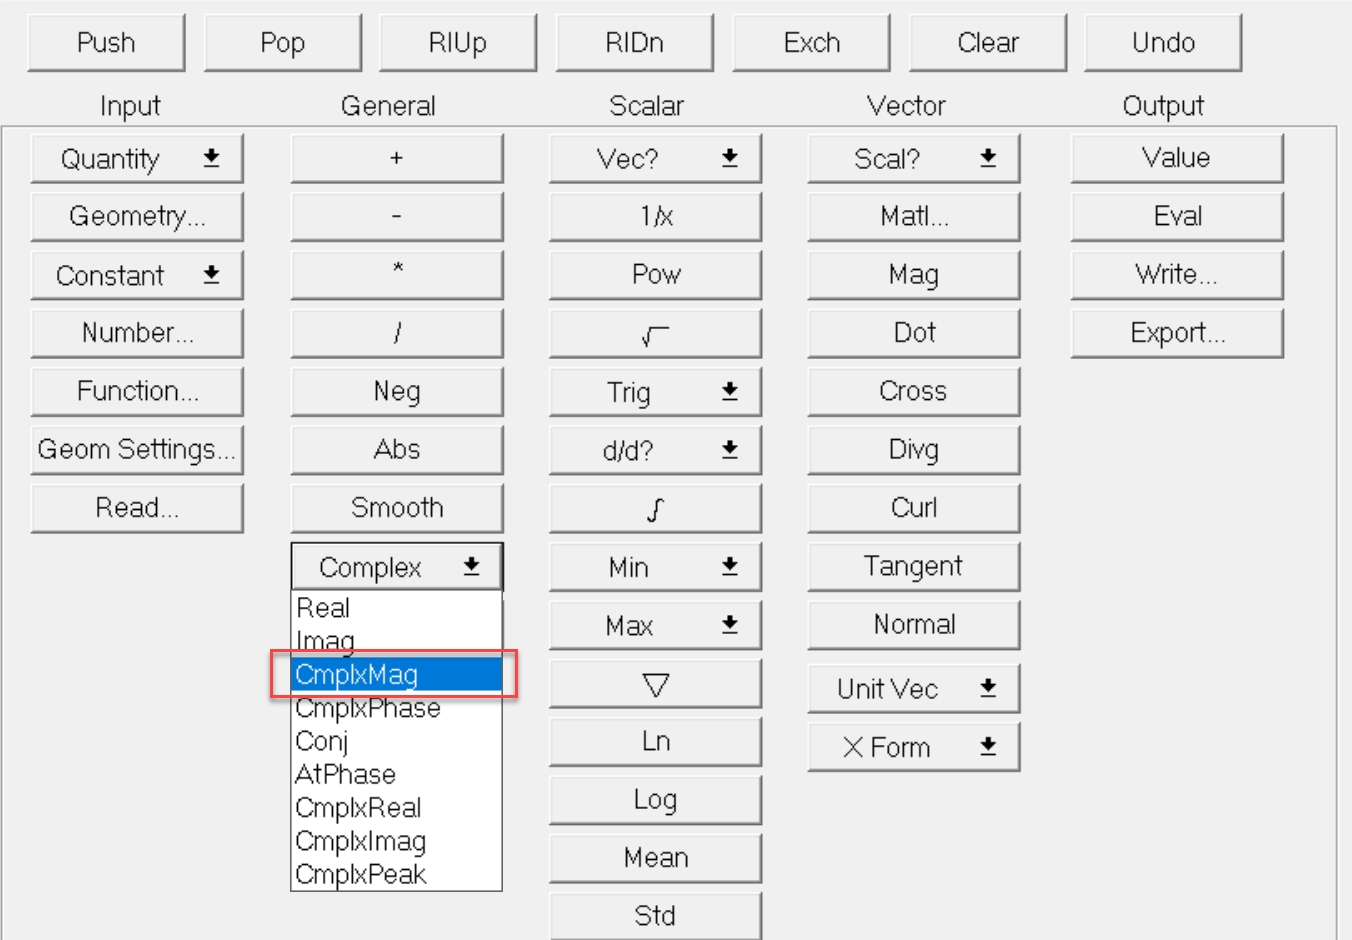Click the square root symbol button
The height and width of the screenshot is (940, 1352).
(655, 334)
